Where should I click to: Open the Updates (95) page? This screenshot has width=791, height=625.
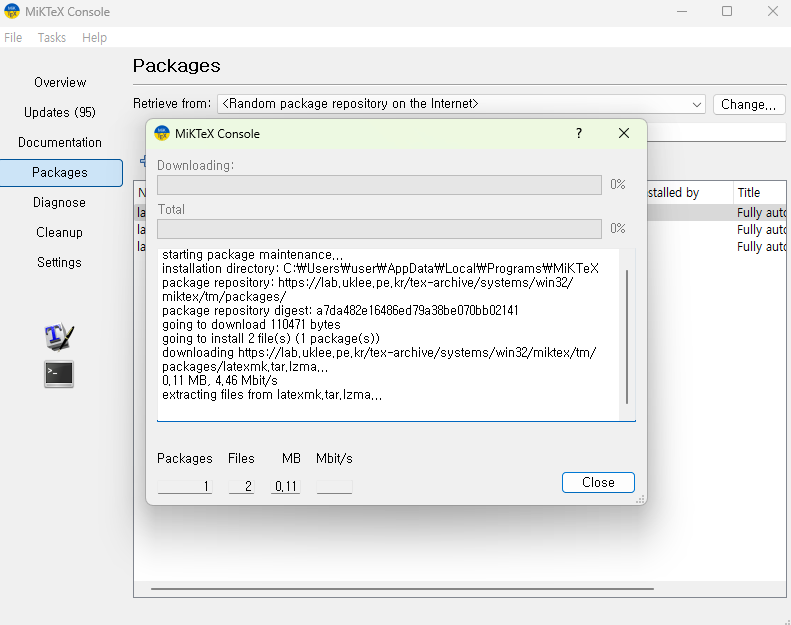[60, 112]
